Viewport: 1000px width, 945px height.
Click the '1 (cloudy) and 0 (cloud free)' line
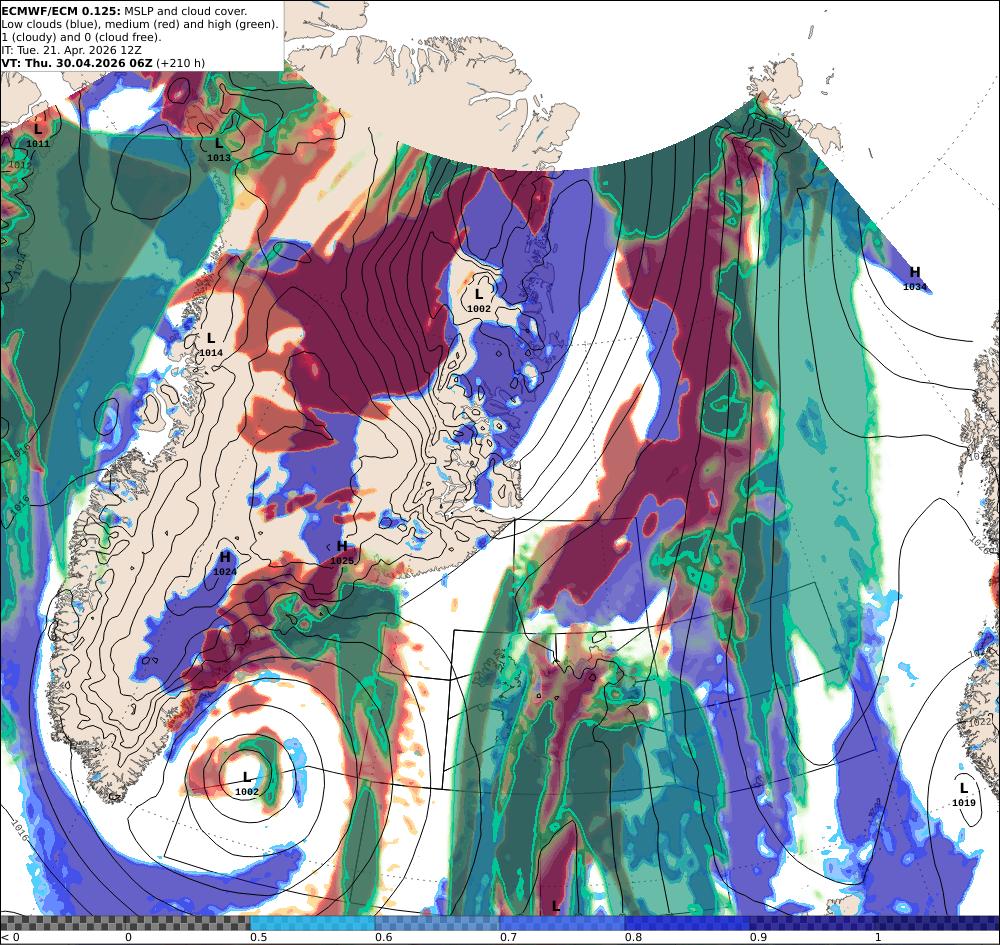(81, 37)
